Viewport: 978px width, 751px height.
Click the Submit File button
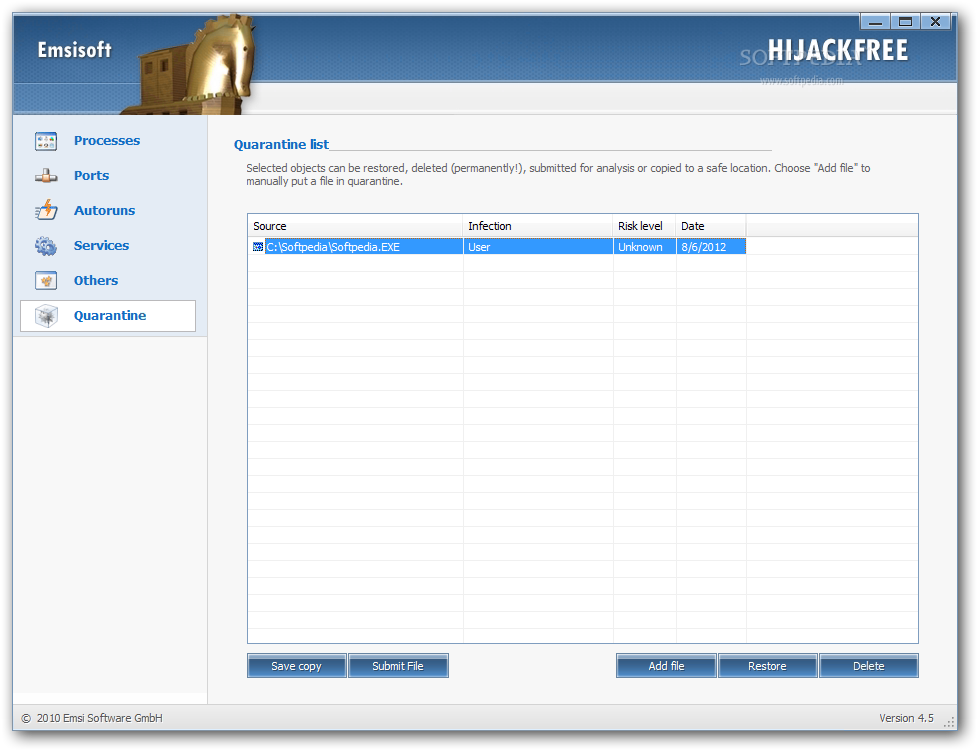[x=398, y=666]
